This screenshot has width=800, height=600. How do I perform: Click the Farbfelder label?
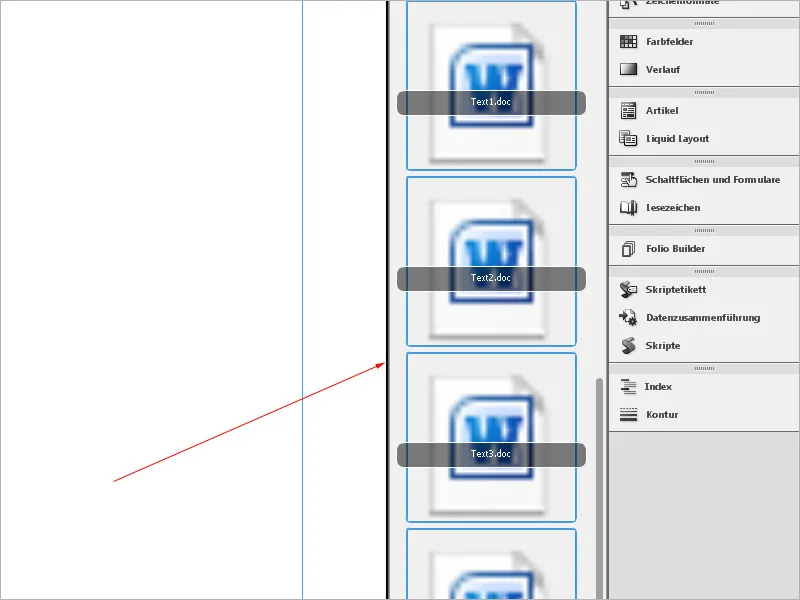(x=669, y=42)
